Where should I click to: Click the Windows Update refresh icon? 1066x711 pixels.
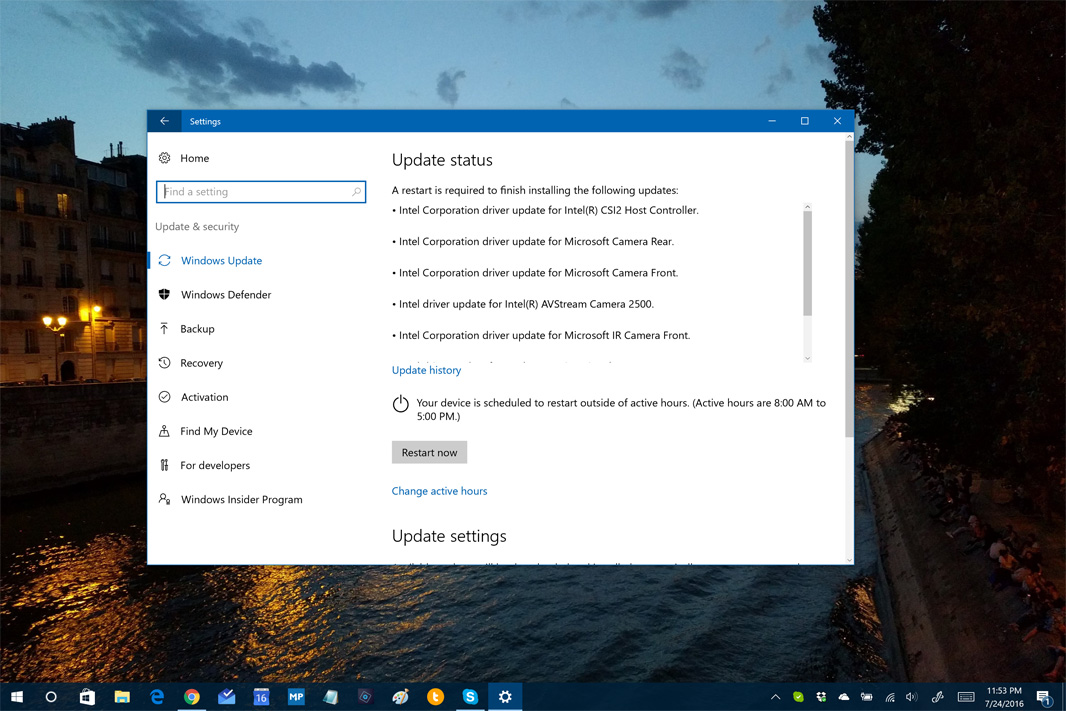[165, 260]
